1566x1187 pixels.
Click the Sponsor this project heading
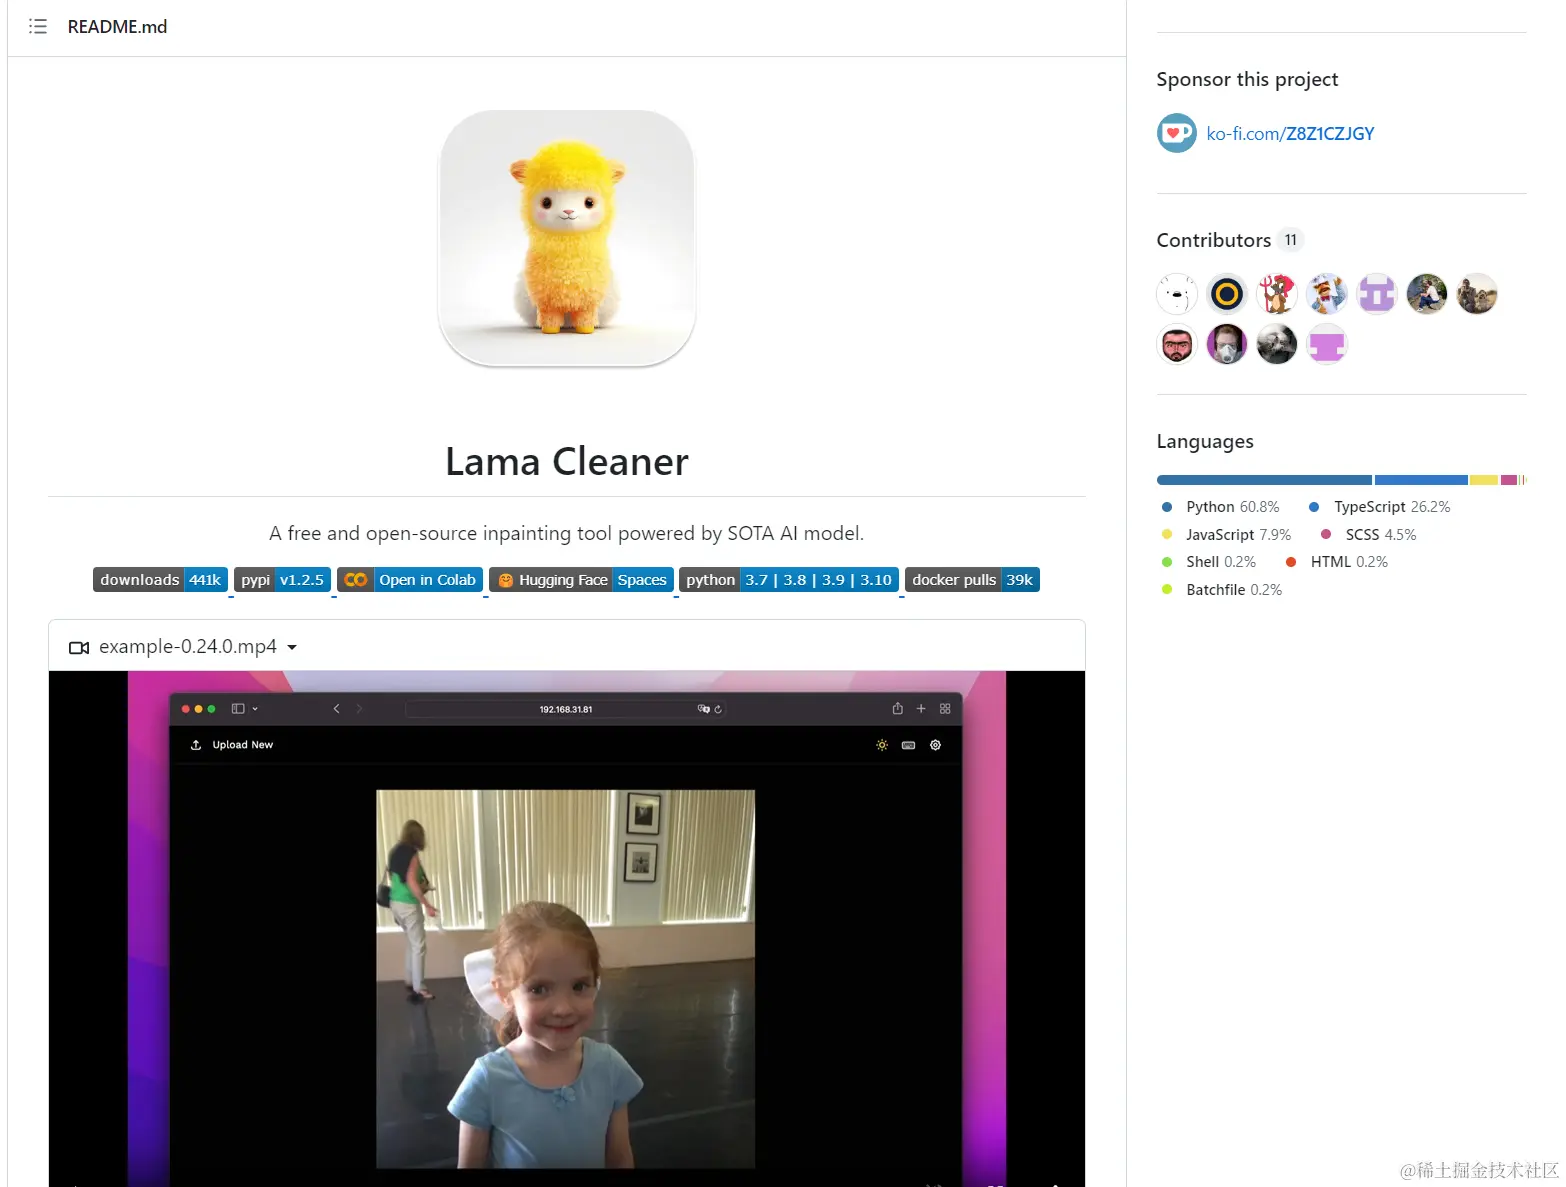pos(1247,79)
